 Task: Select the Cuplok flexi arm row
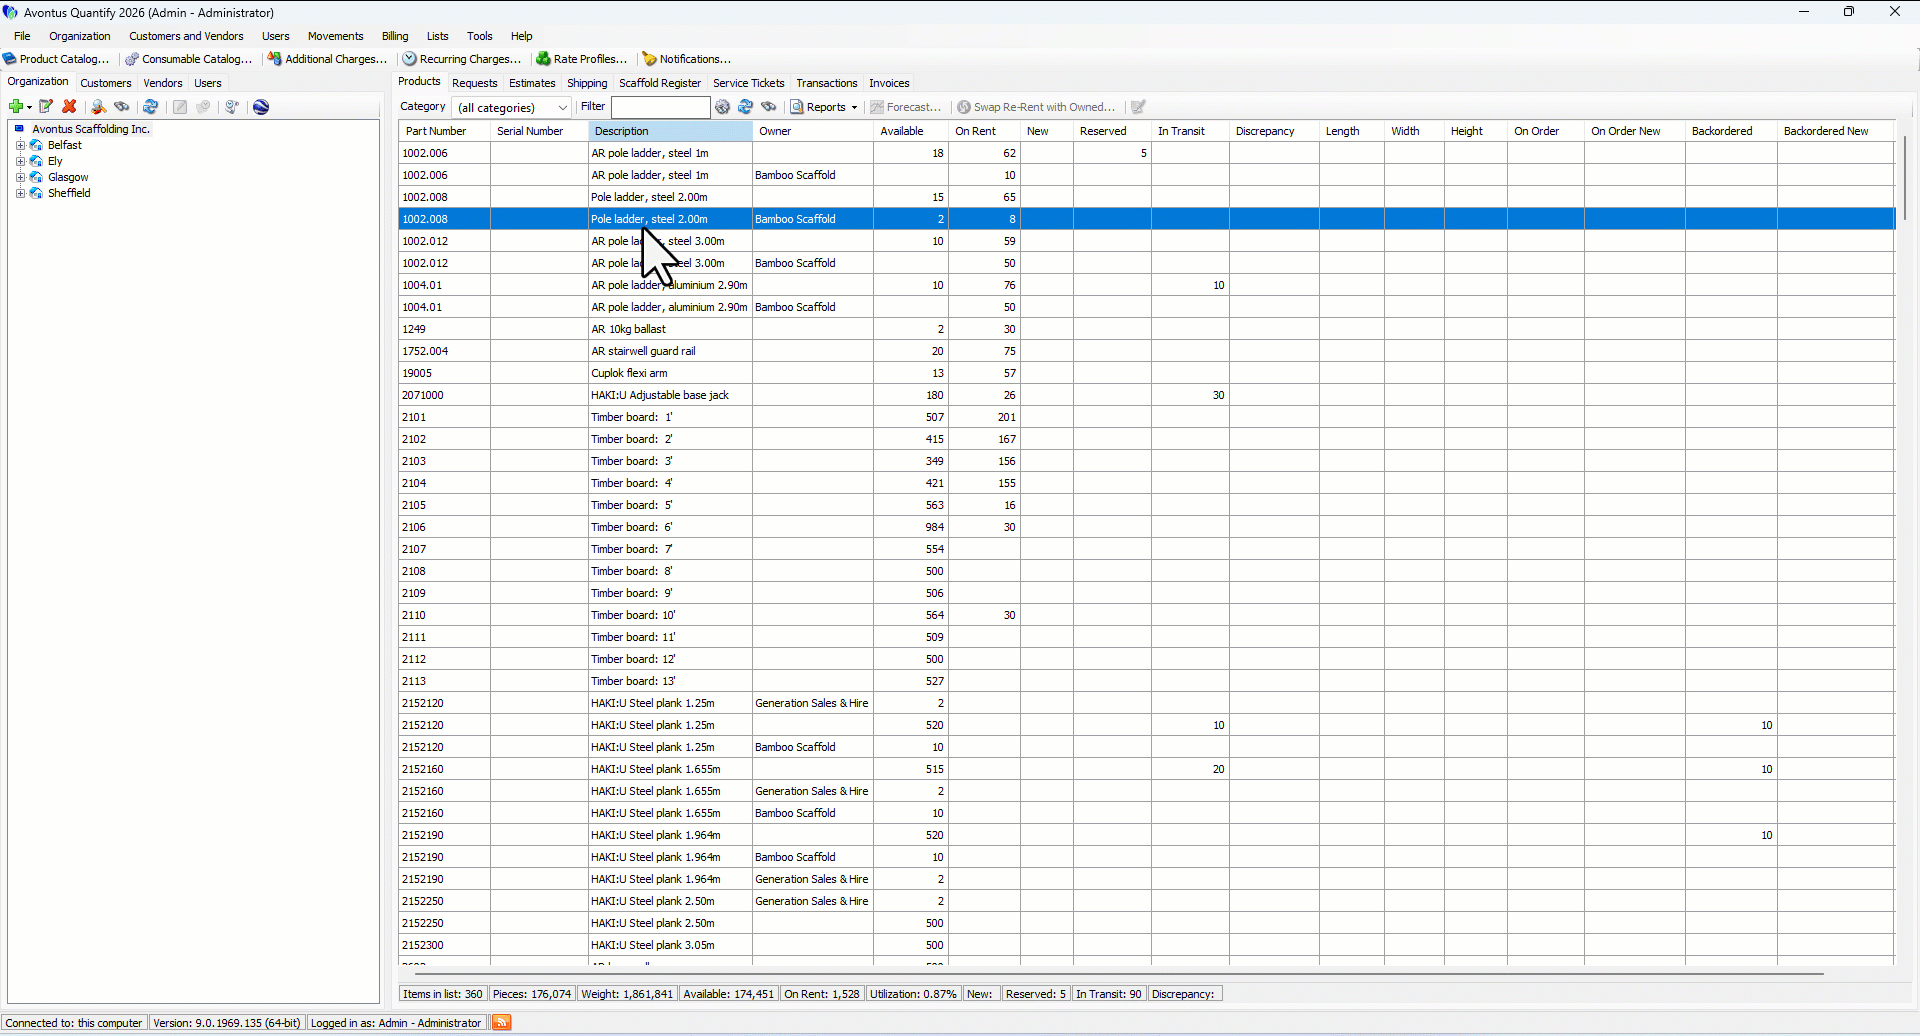click(1146, 373)
